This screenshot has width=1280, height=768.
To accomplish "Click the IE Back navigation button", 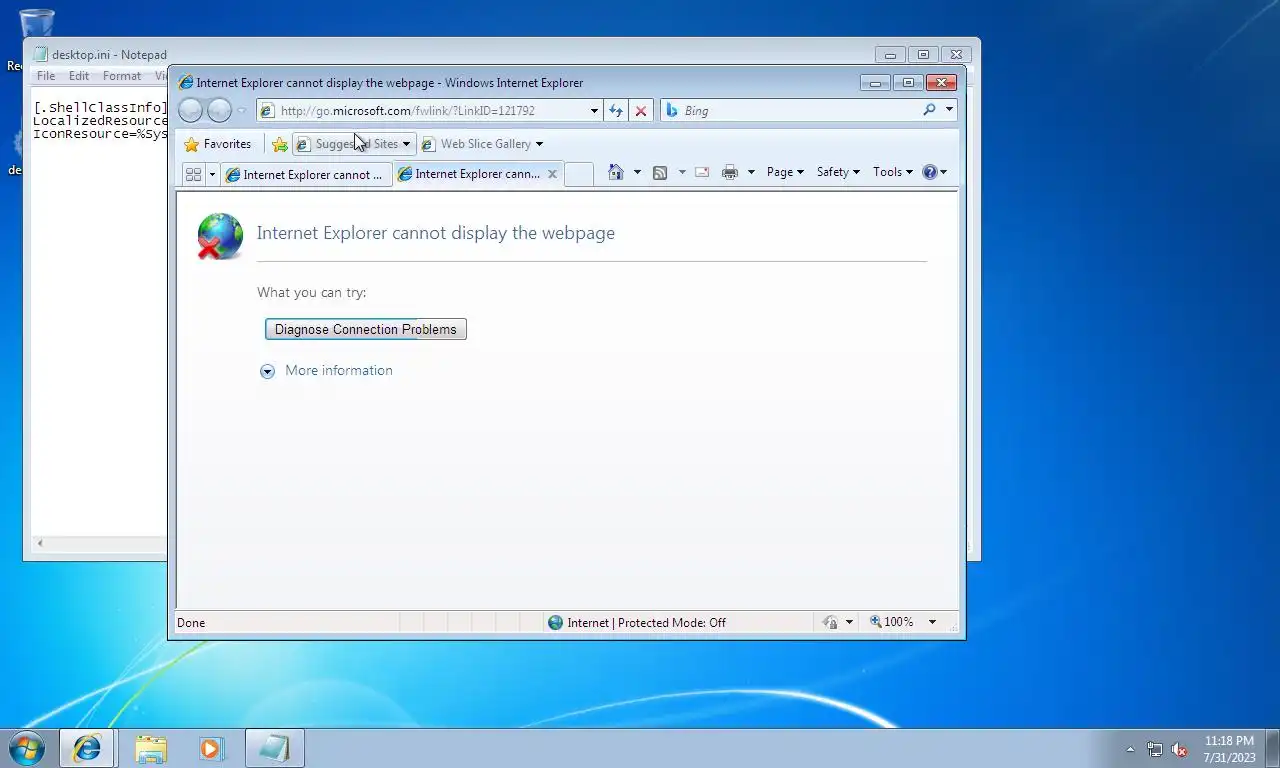I will (x=190, y=111).
